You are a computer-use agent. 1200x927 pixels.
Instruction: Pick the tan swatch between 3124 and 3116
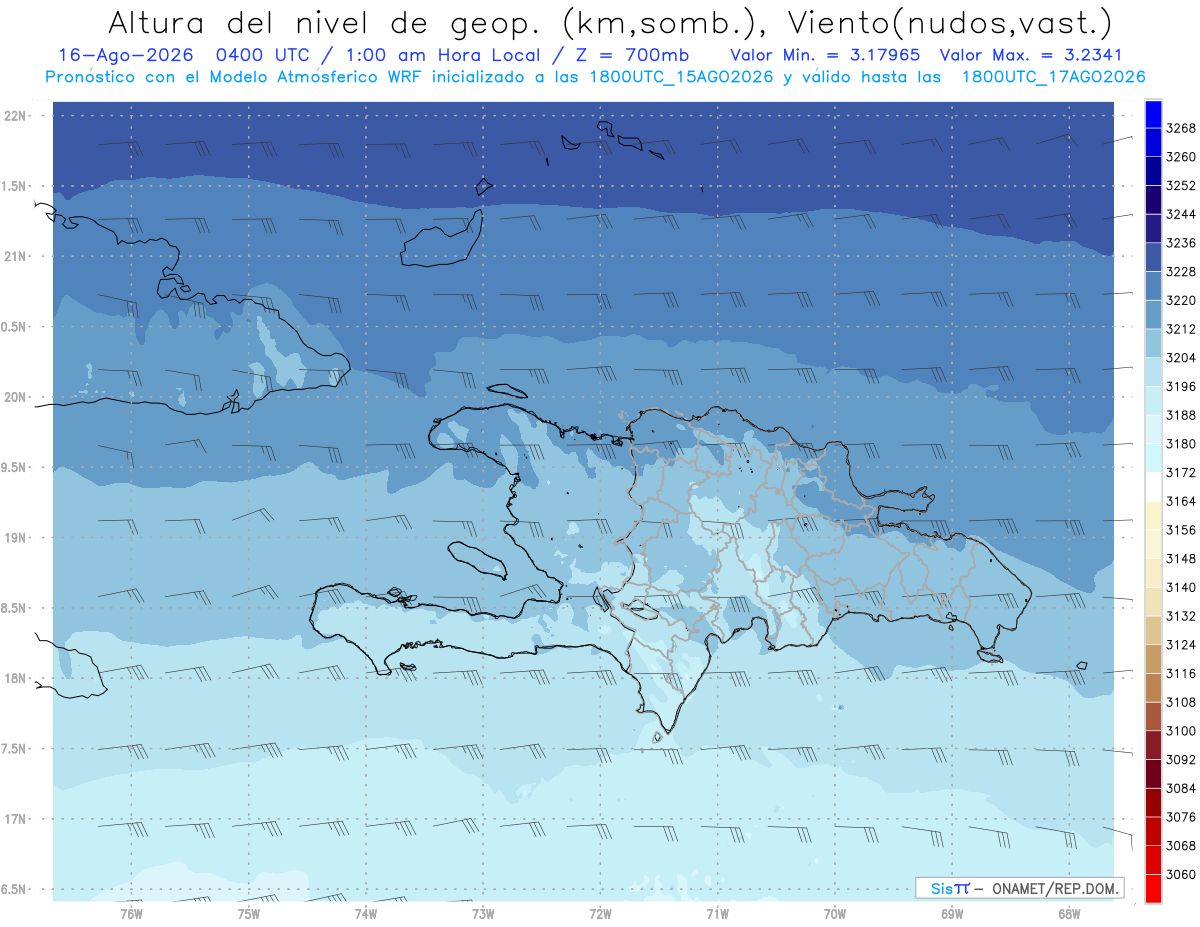click(1153, 659)
